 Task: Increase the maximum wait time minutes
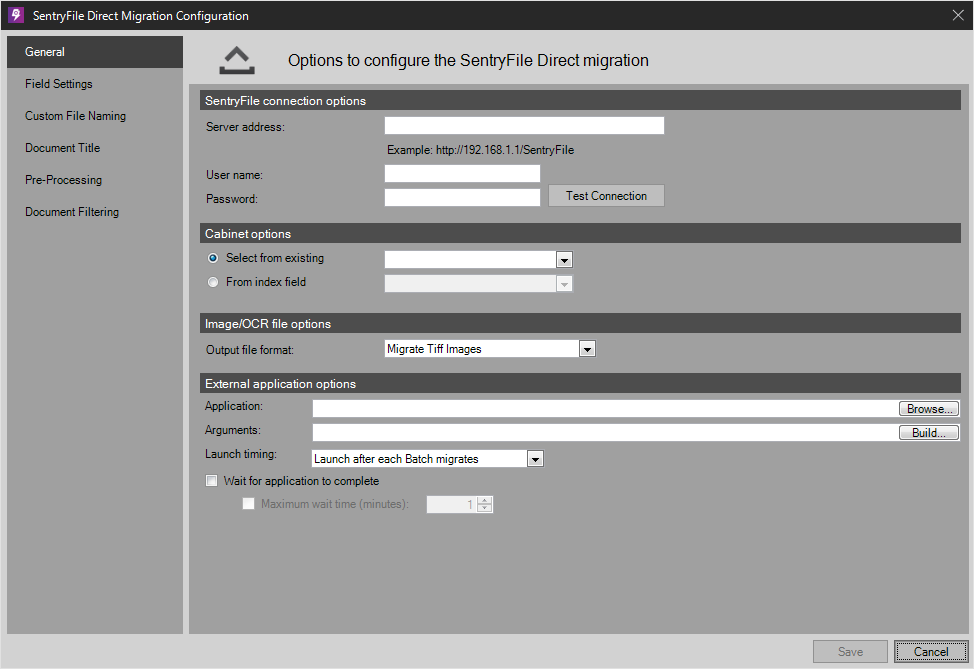coord(485,501)
